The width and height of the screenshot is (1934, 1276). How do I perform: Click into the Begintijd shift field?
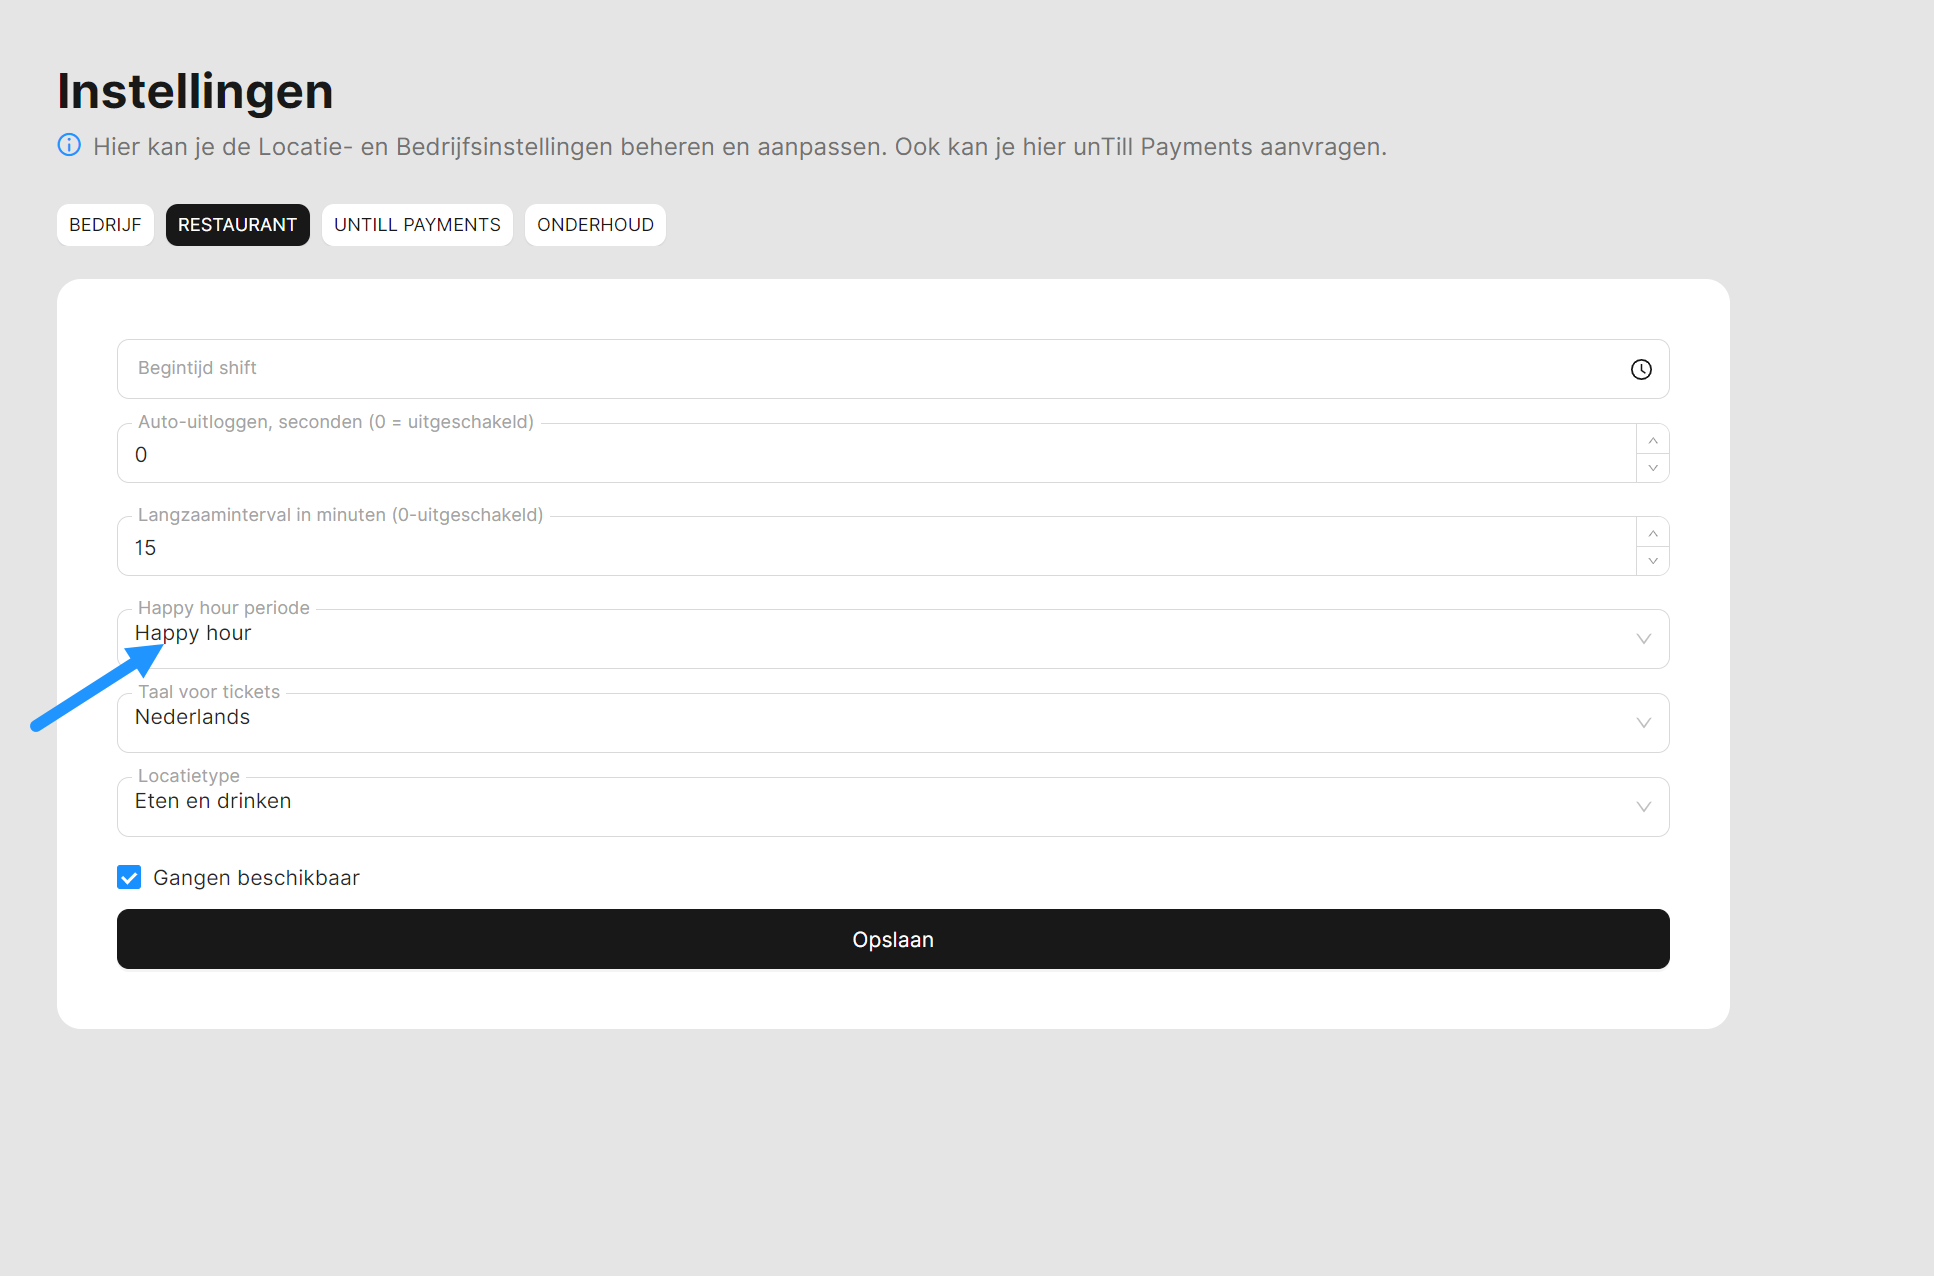pyautogui.click(x=860, y=369)
